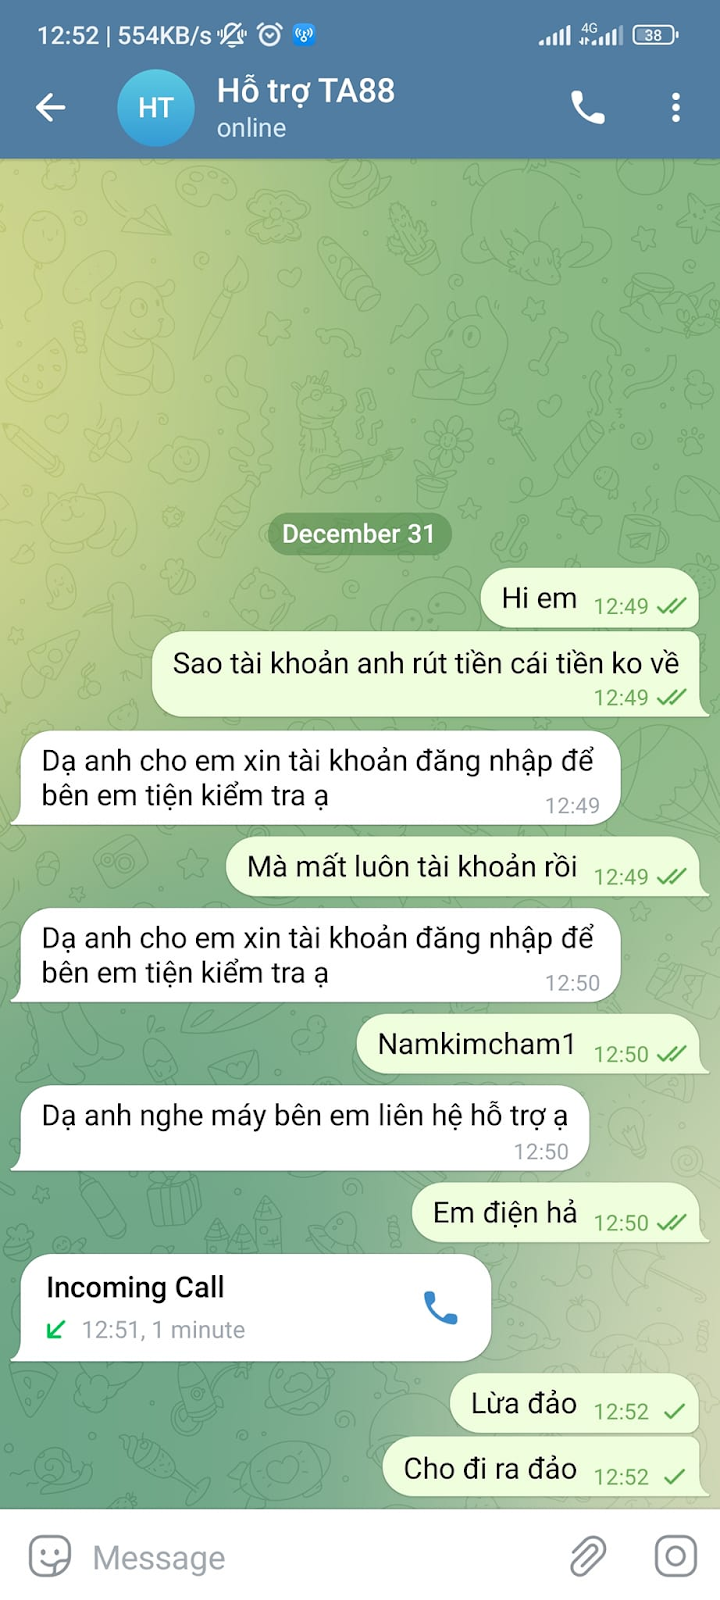This screenshot has width=720, height=1600.
Task: Open the emoji sticker picker
Action: 50,1556
